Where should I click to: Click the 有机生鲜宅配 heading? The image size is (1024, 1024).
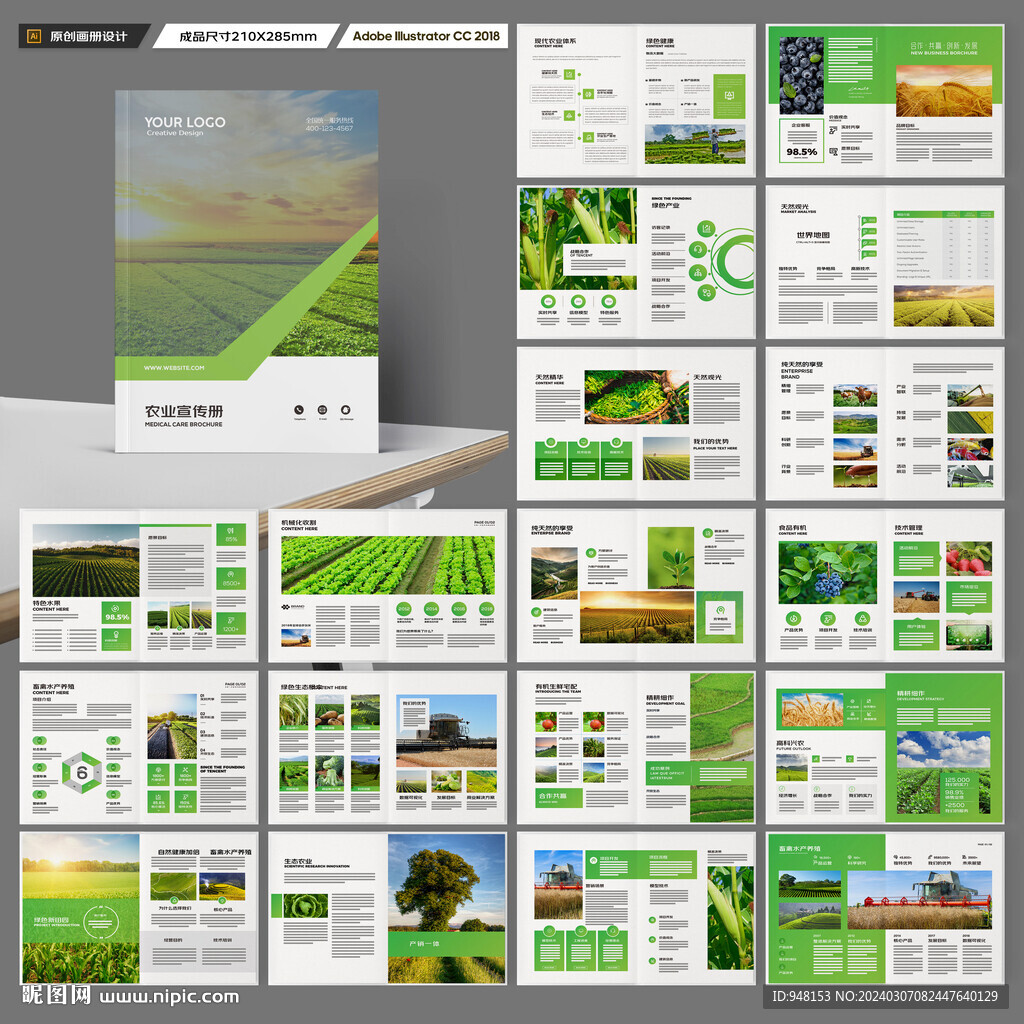[556, 686]
